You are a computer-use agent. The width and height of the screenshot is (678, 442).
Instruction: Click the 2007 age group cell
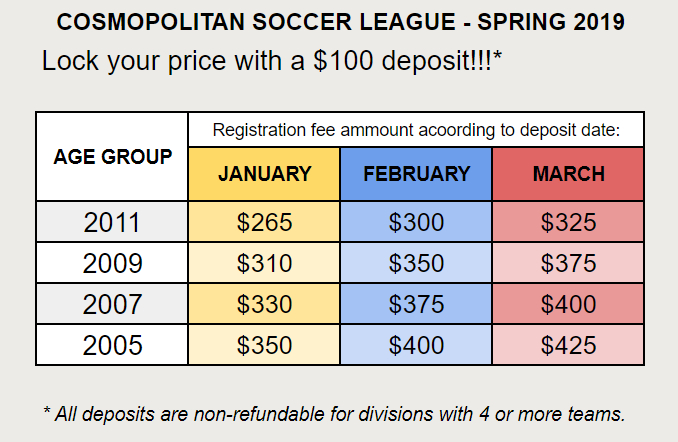(x=112, y=304)
